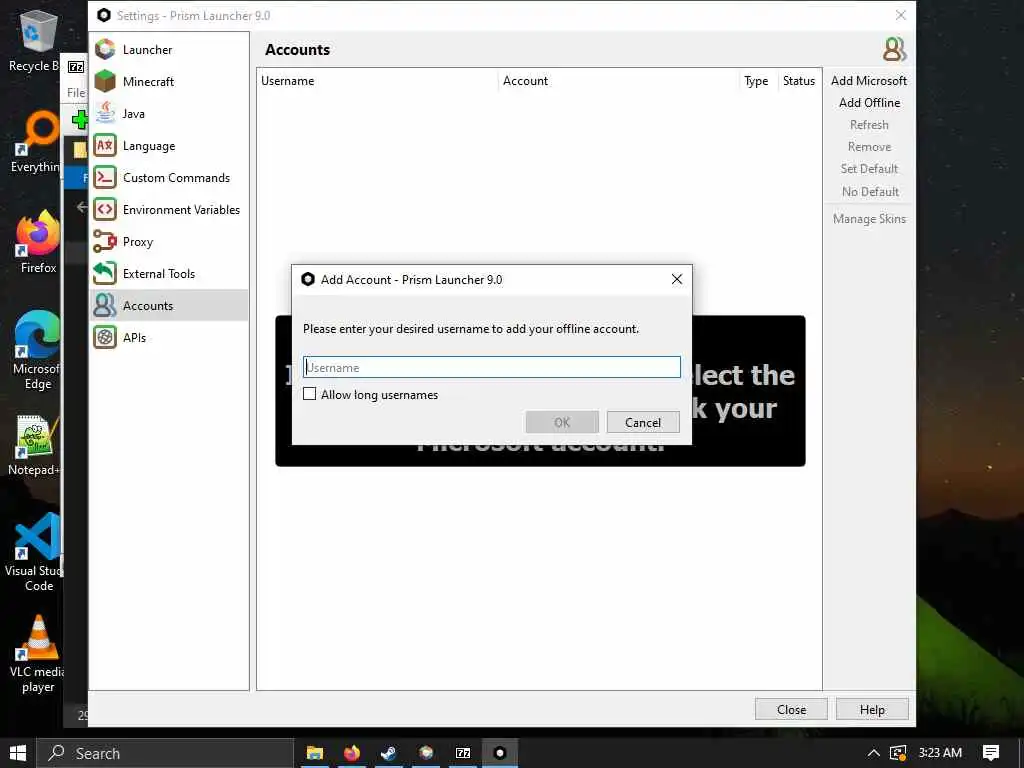
Task: Click the Windows taskbar Search box
Action: (165, 753)
